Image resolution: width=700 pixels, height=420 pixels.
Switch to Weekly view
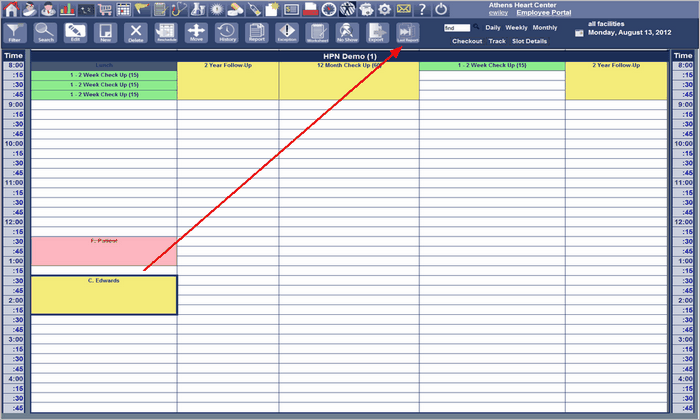pyautogui.click(x=517, y=28)
